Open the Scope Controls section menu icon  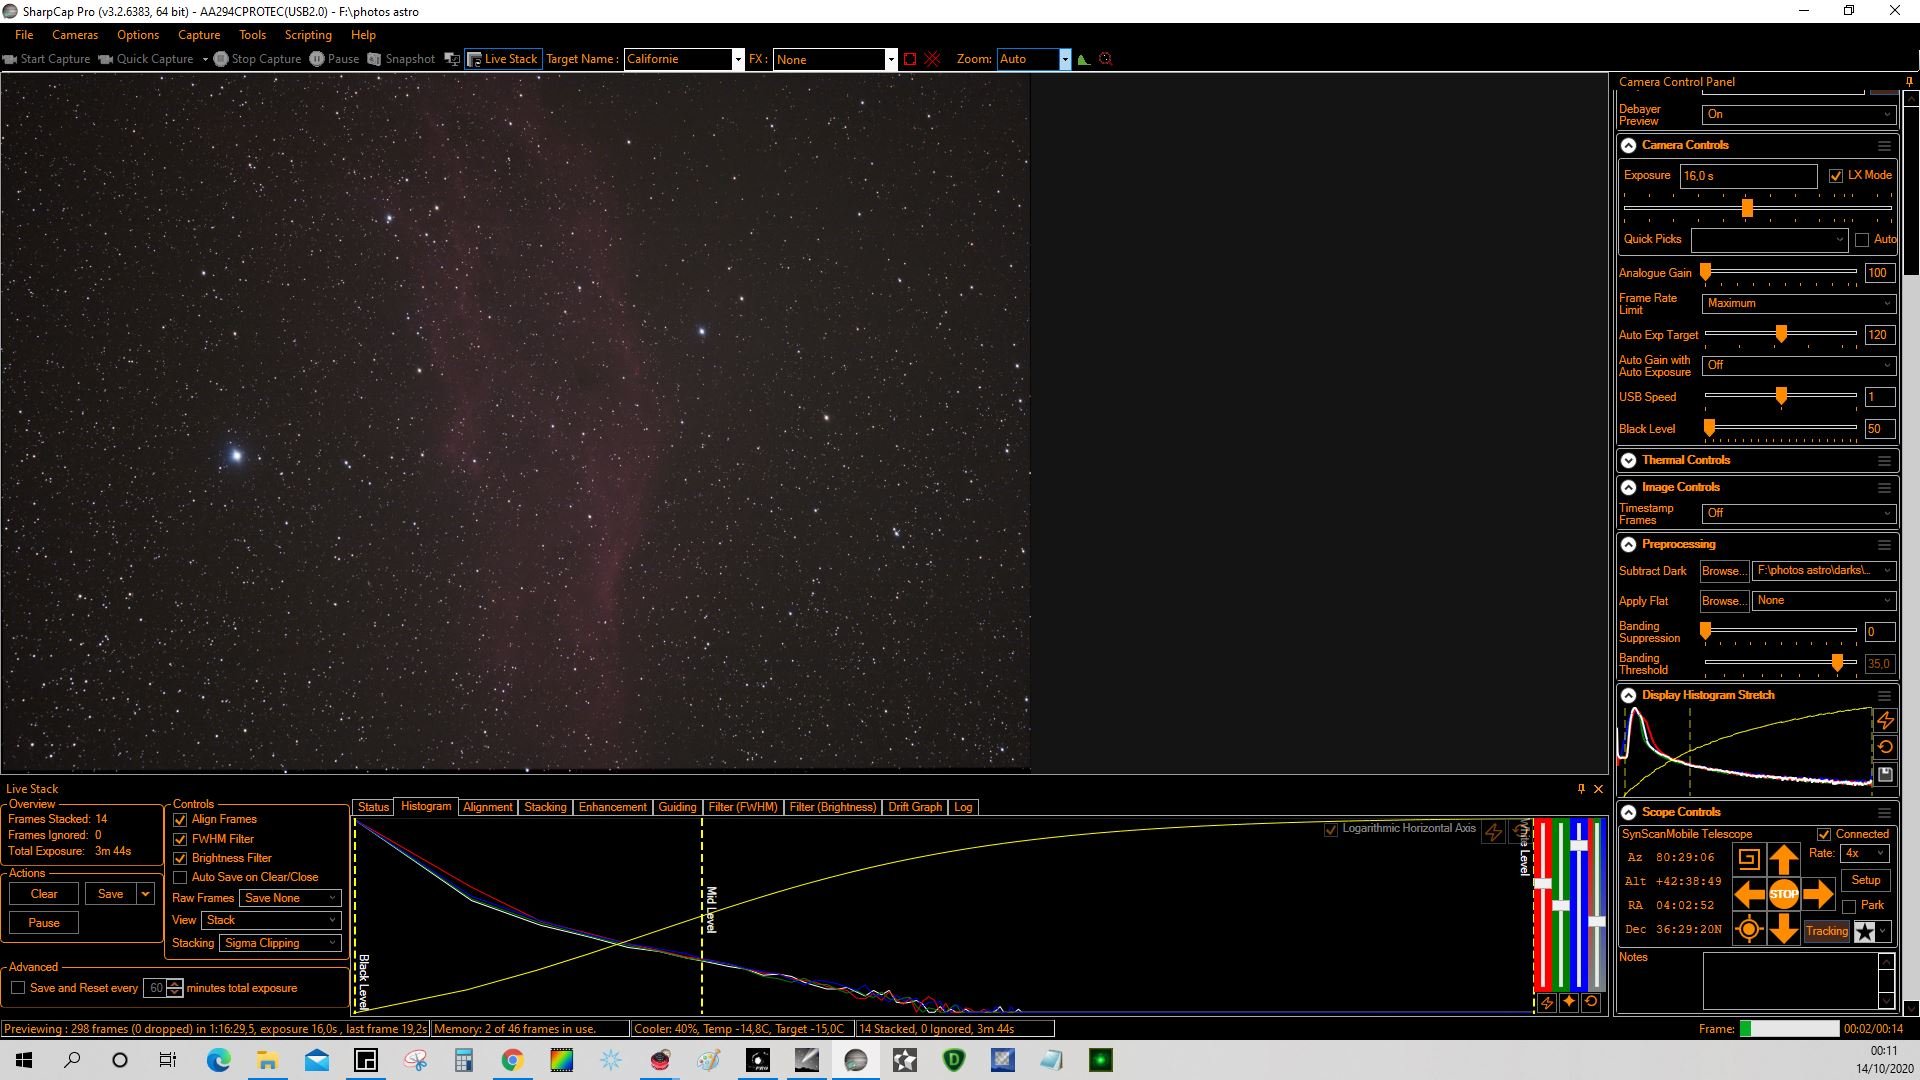(1884, 813)
